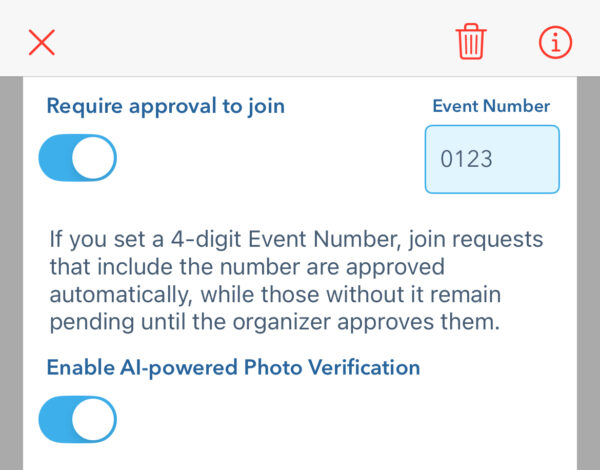Screen dimensions: 600x470
Task: Click the "Enable AI-powered Photo Verification" heading
Action: pos(233,367)
